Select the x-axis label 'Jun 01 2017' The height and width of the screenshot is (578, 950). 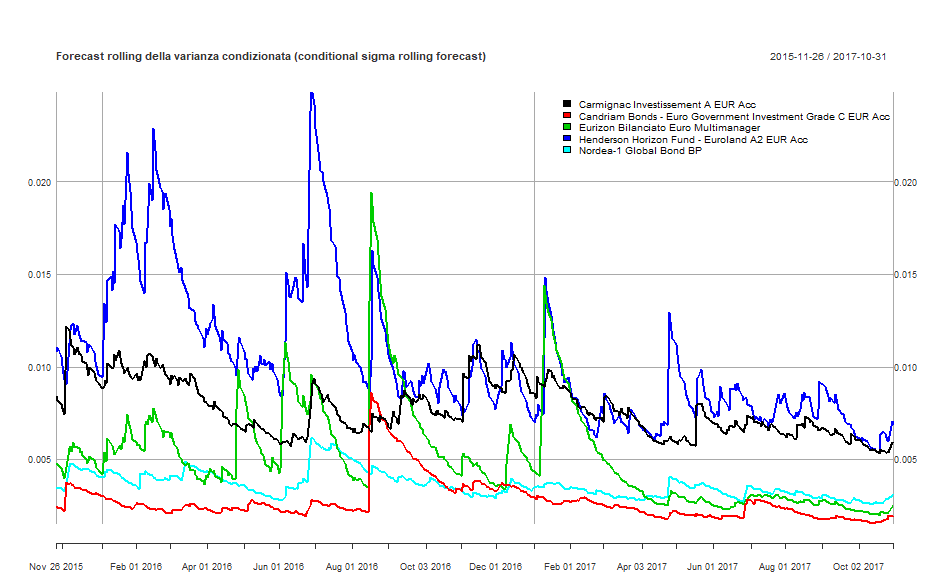[712, 567]
